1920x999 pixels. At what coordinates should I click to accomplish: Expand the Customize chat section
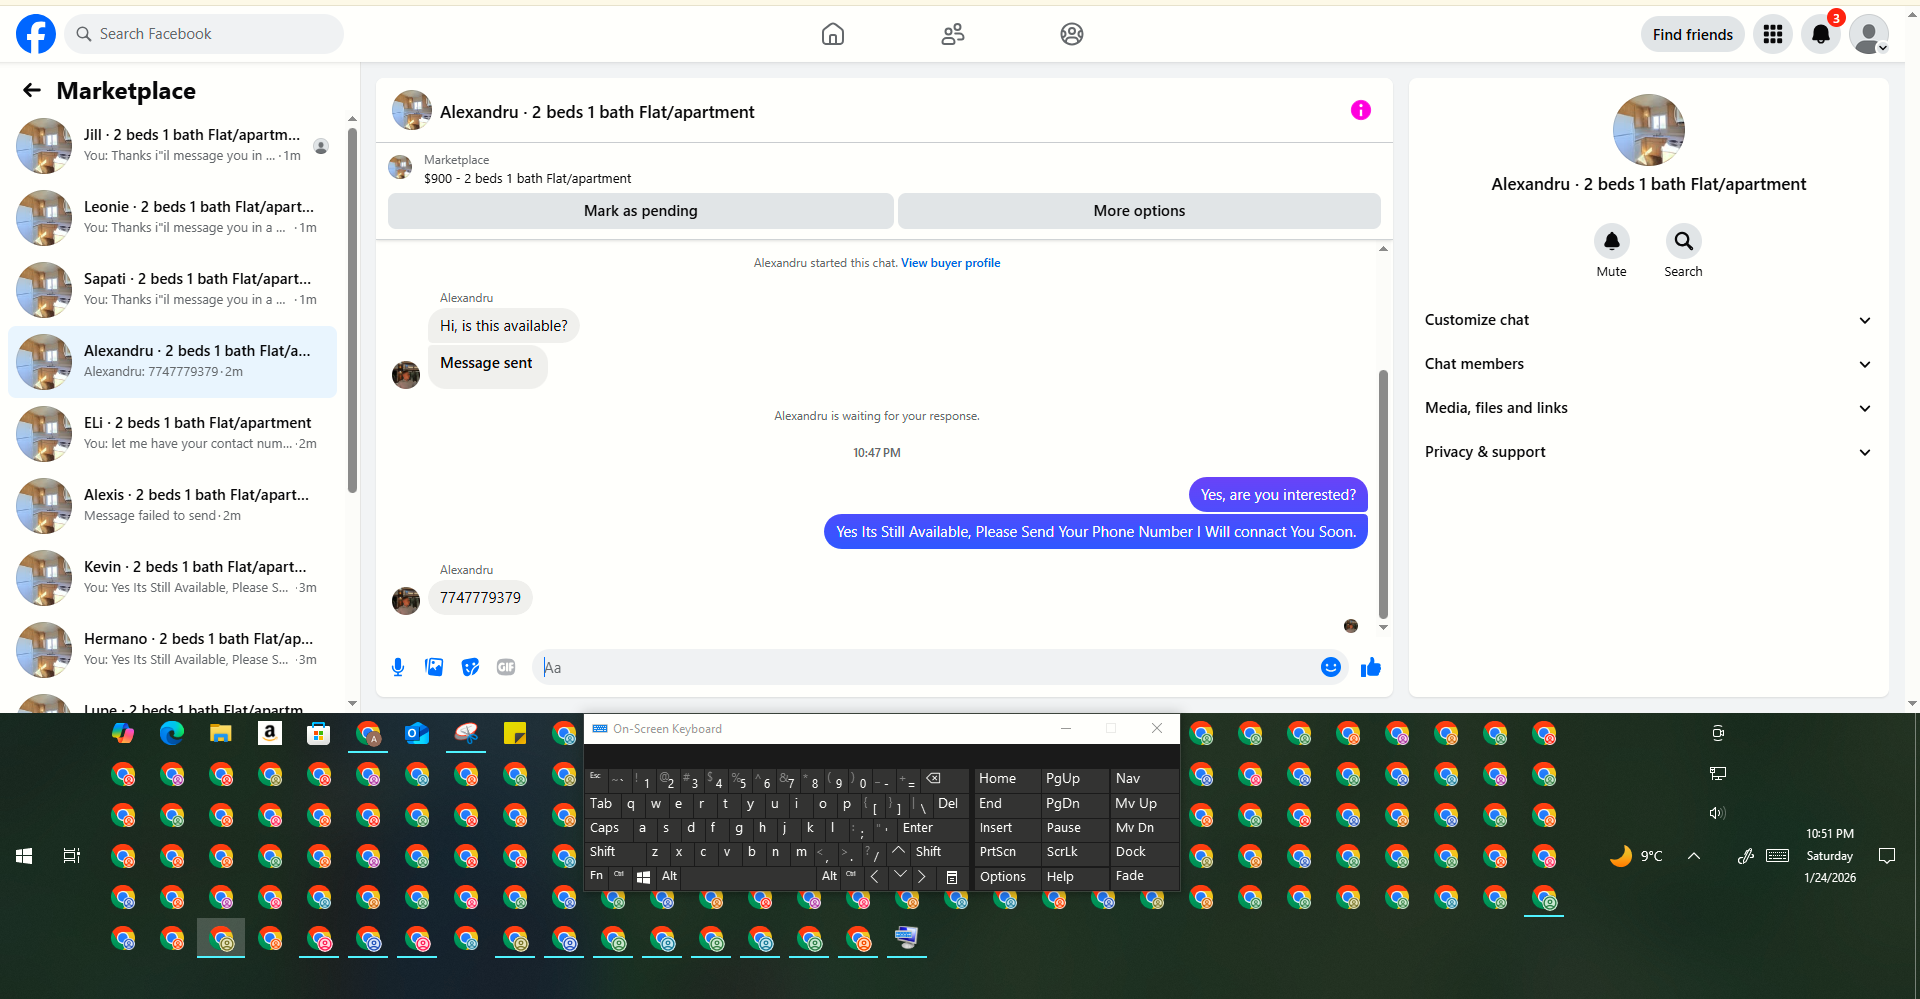point(1648,320)
